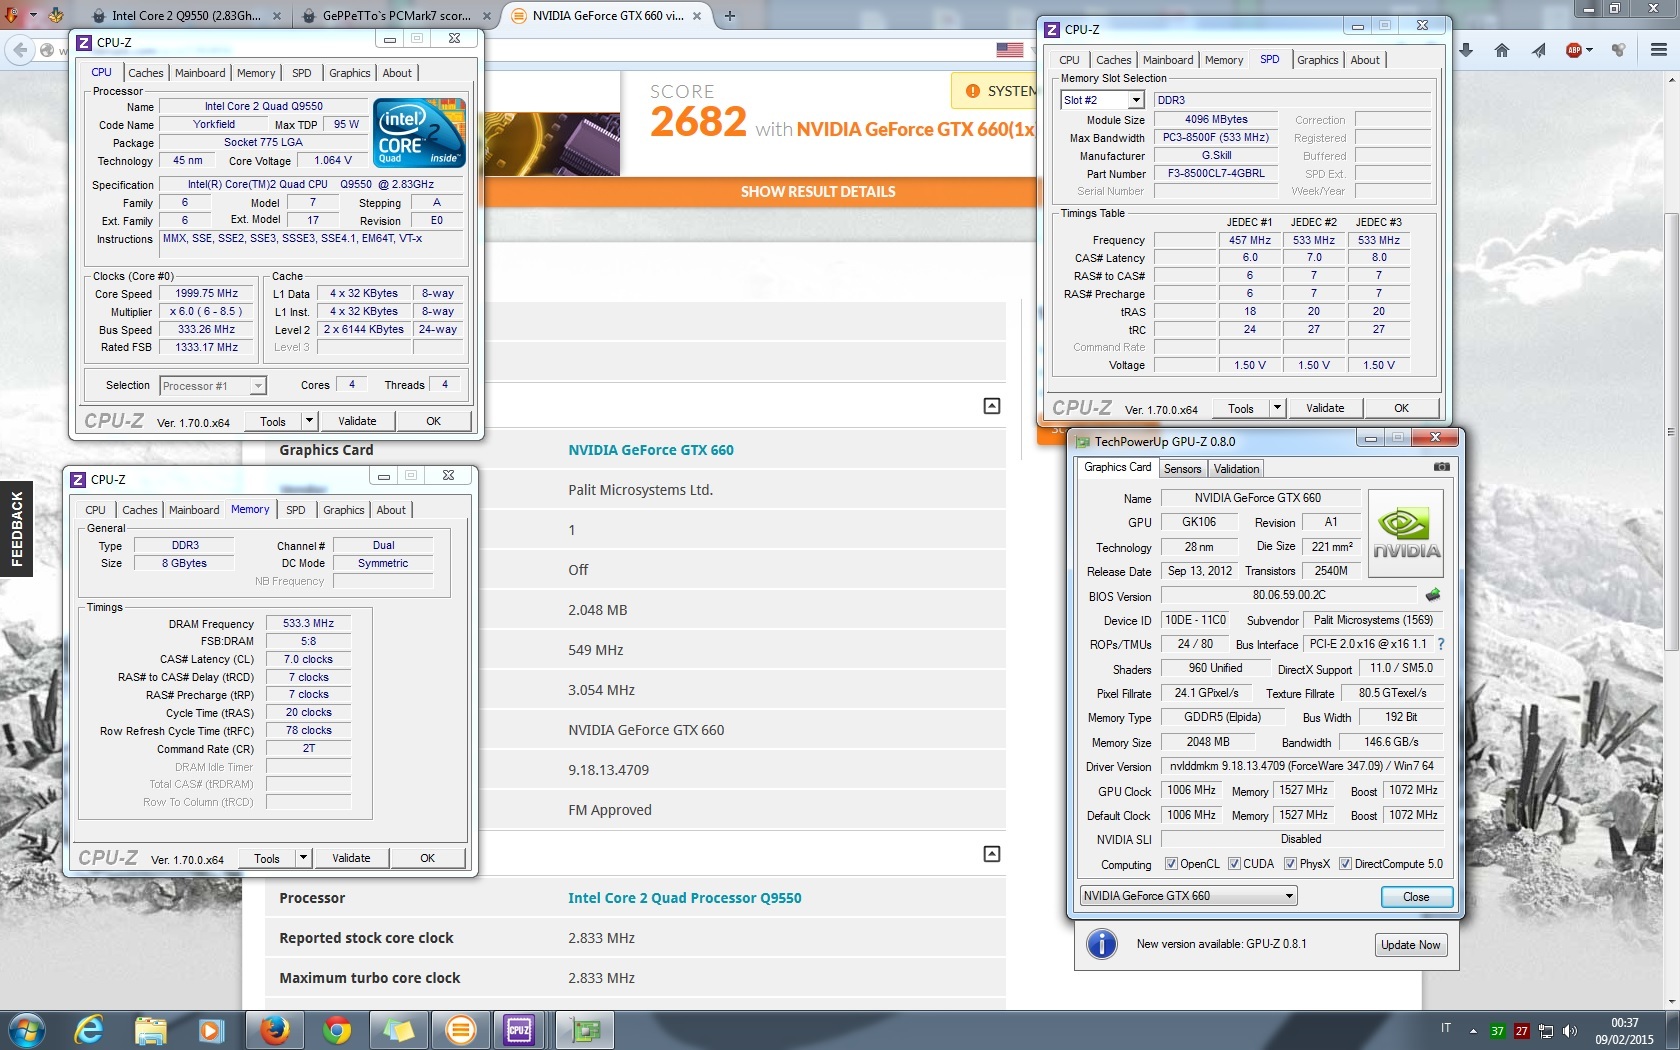The width and height of the screenshot is (1680, 1050).
Task: Open Windows Explorer folder taskbar icon
Action: pyautogui.click(x=150, y=1030)
